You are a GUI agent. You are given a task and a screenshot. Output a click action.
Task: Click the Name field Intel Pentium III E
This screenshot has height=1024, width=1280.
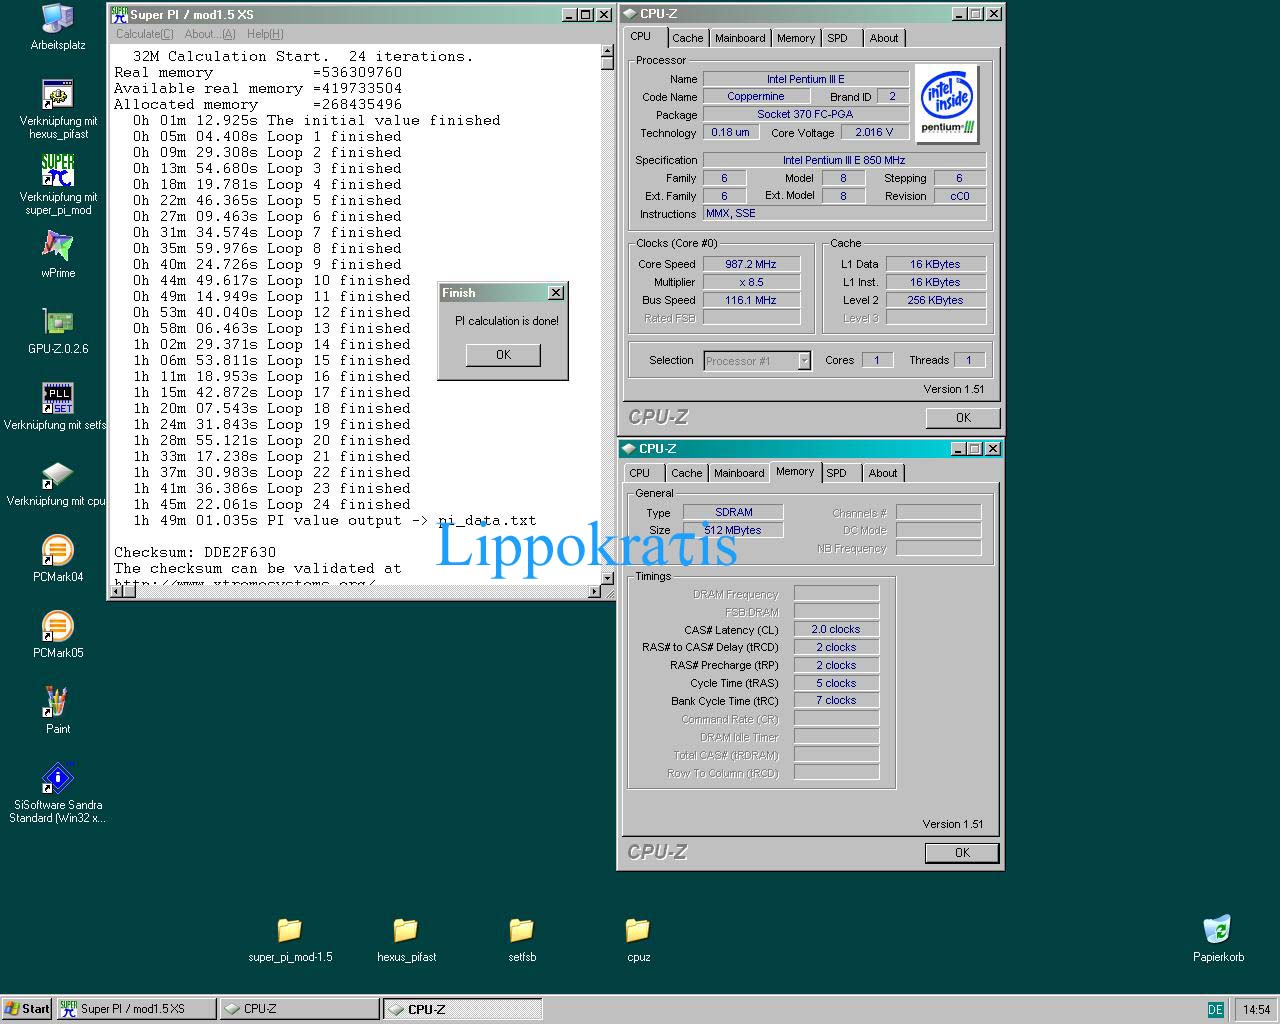(806, 79)
